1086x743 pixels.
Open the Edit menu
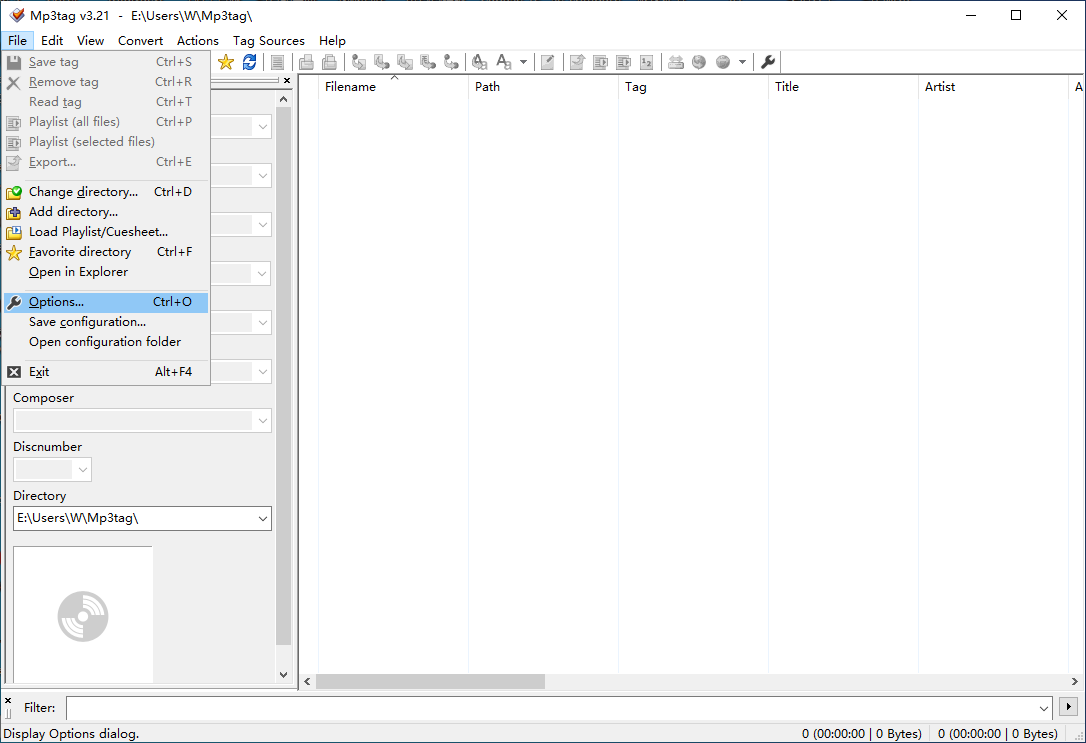(x=52, y=41)
